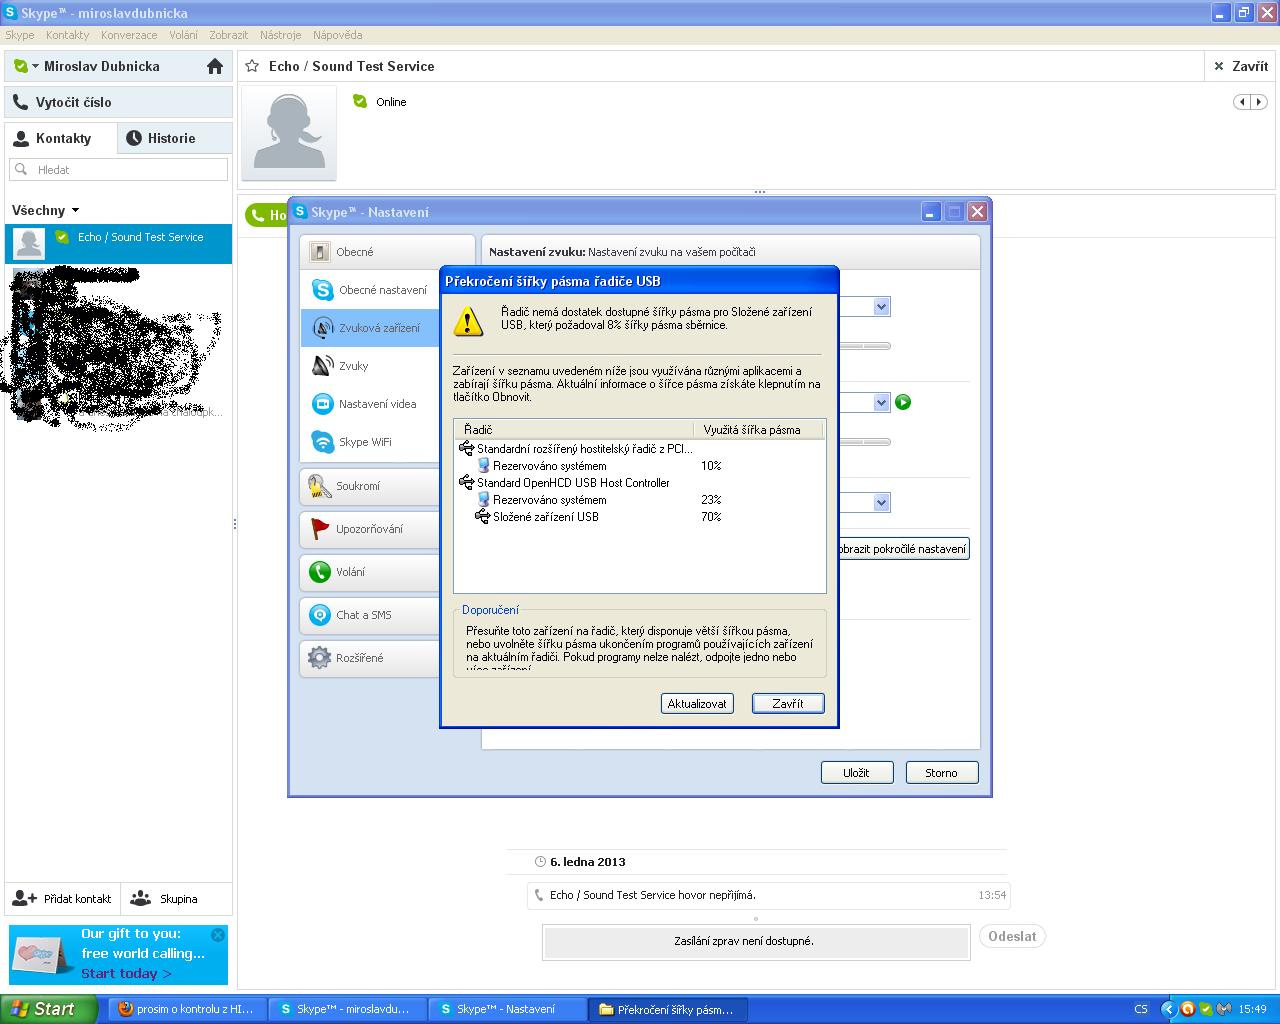This screenshot has width=1280, height=1024.
Task: Open the Skype menu in menu bar
Action: click(x=20, y=35)
